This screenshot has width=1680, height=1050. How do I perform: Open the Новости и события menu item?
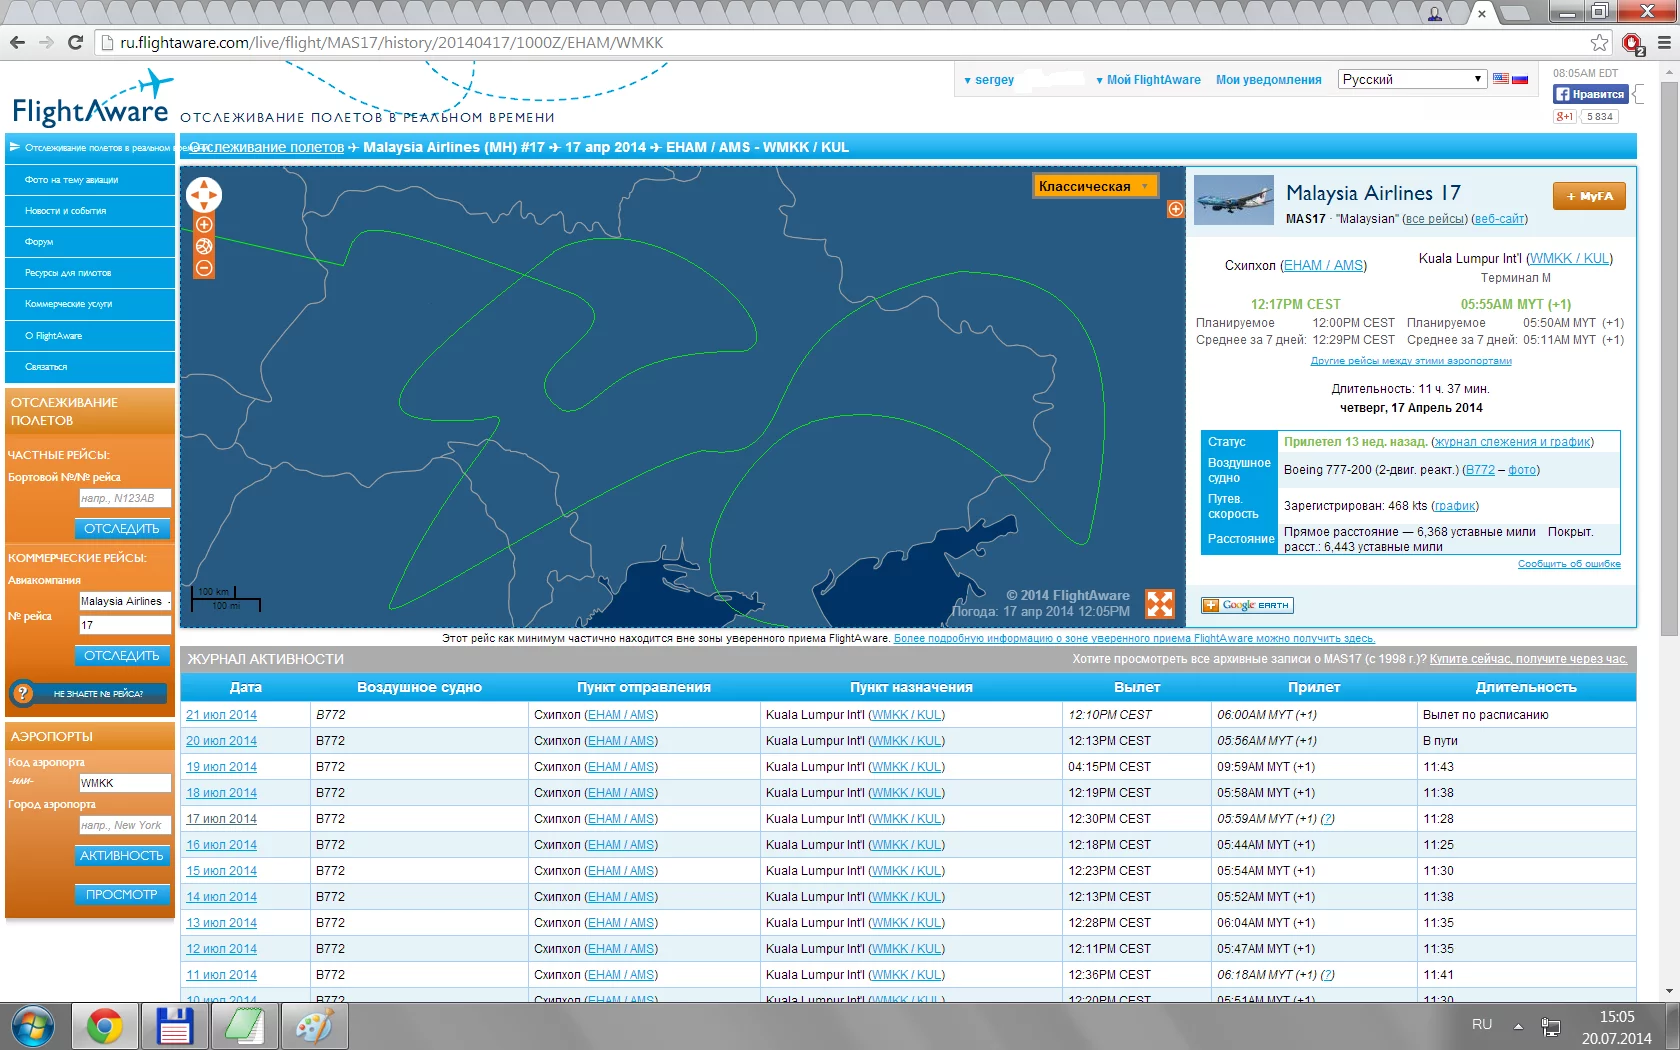(90, 211)
